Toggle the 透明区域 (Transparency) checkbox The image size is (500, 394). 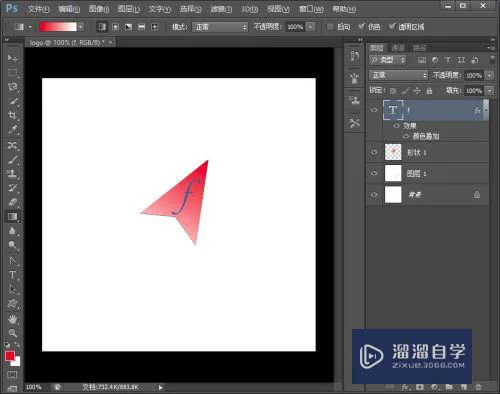[x=392, y=26]
